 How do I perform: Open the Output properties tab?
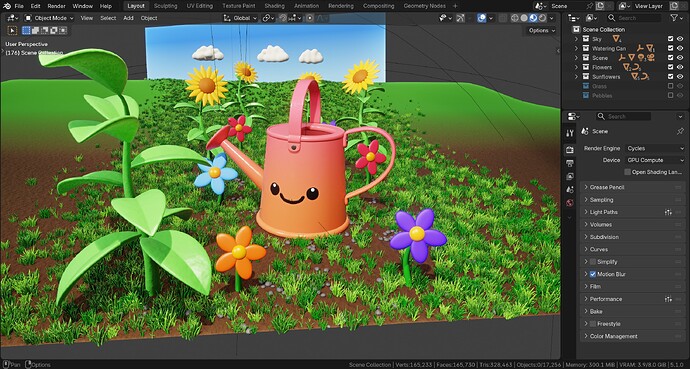pyautogui.click(x=569, y=163)
